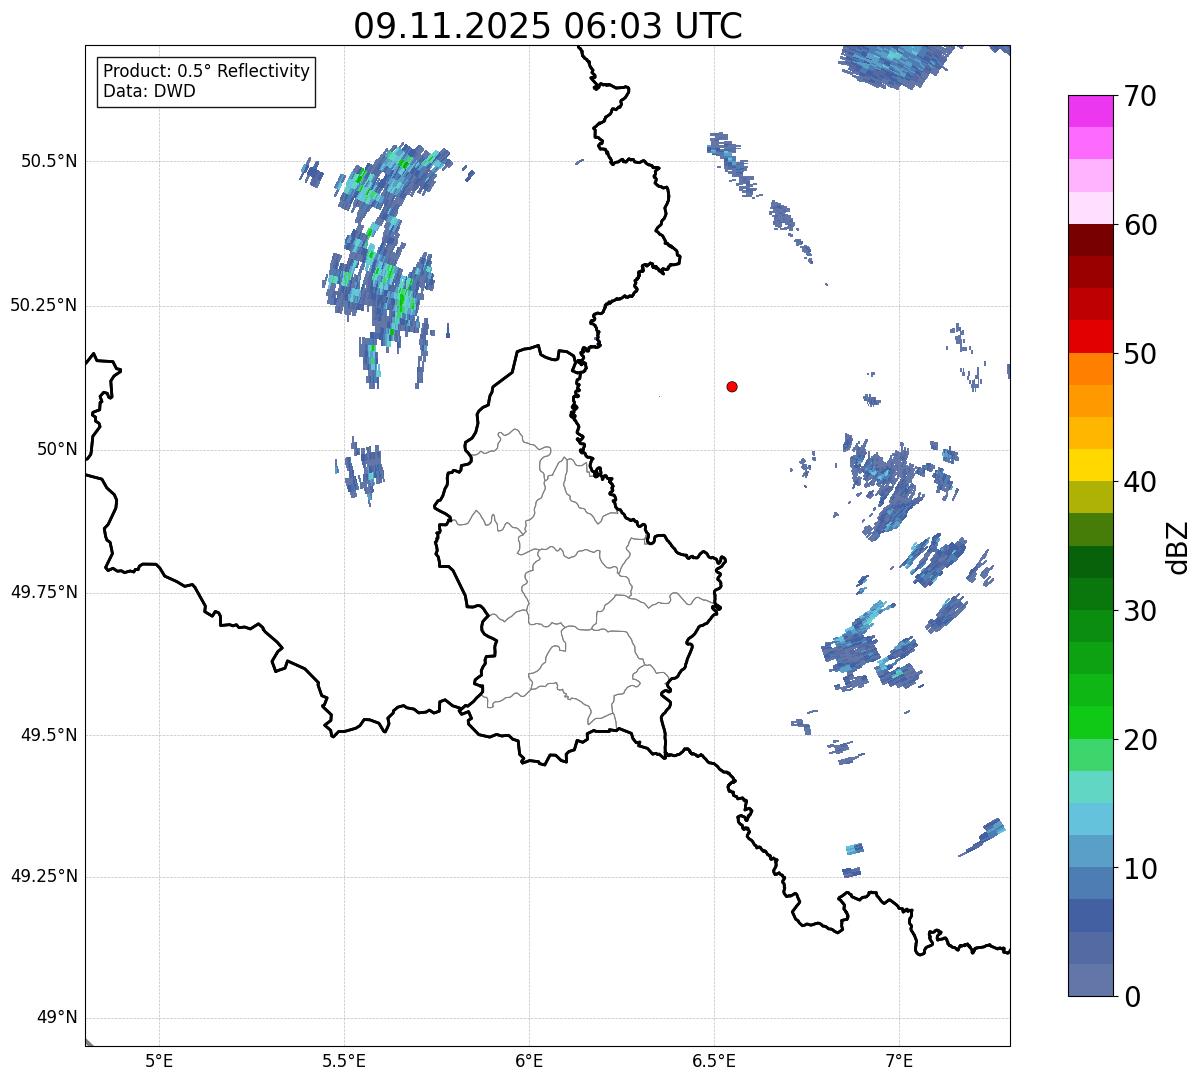
Task: Click the 10 label on the colorbar
Action: click(x=1140, y=868)
